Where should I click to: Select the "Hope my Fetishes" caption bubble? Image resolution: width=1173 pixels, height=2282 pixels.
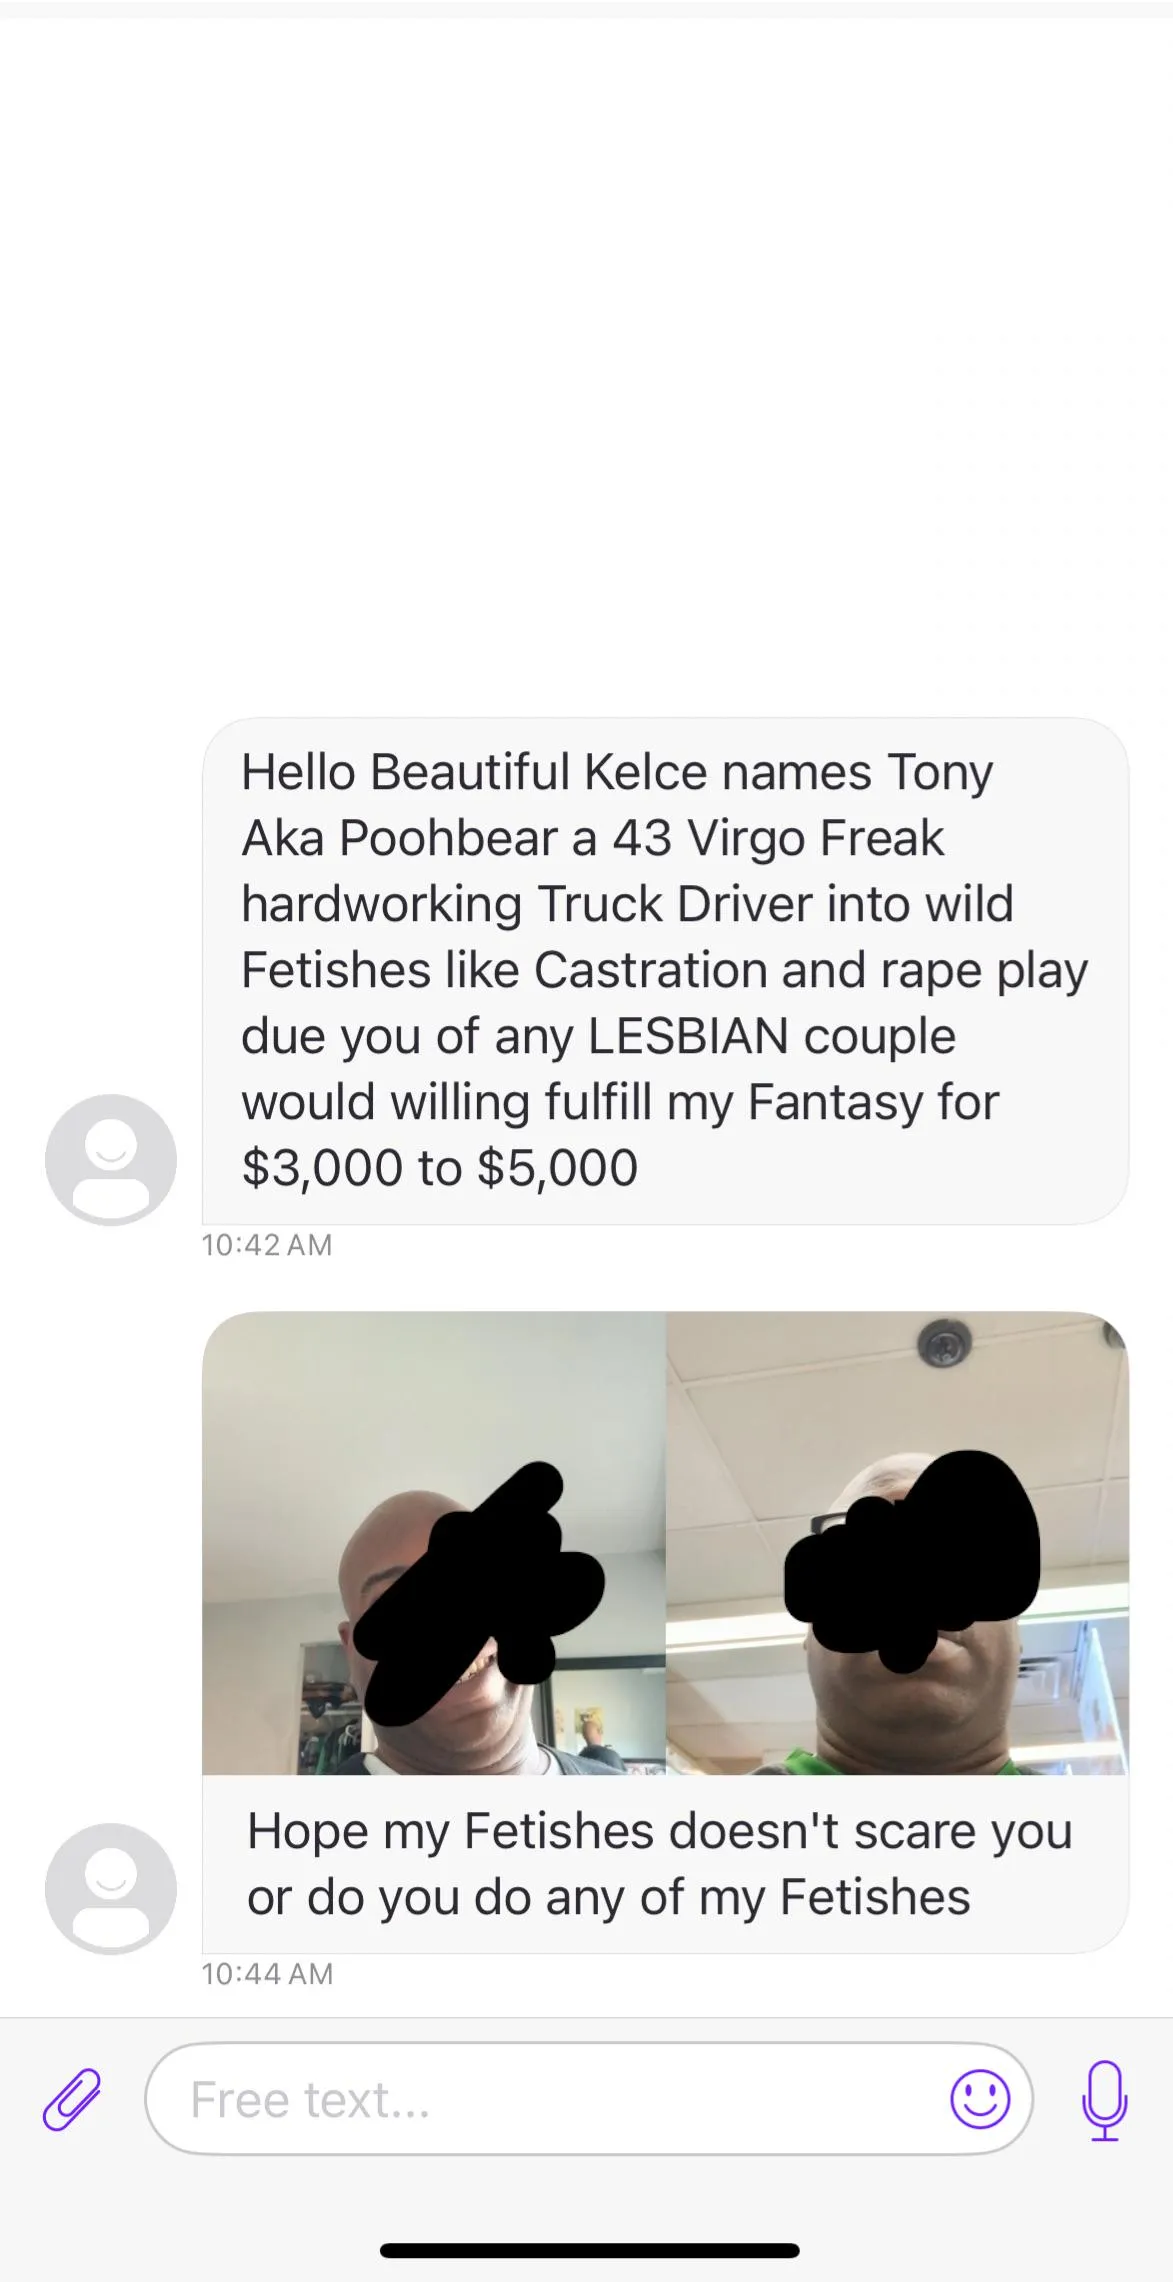[666, 1864]
